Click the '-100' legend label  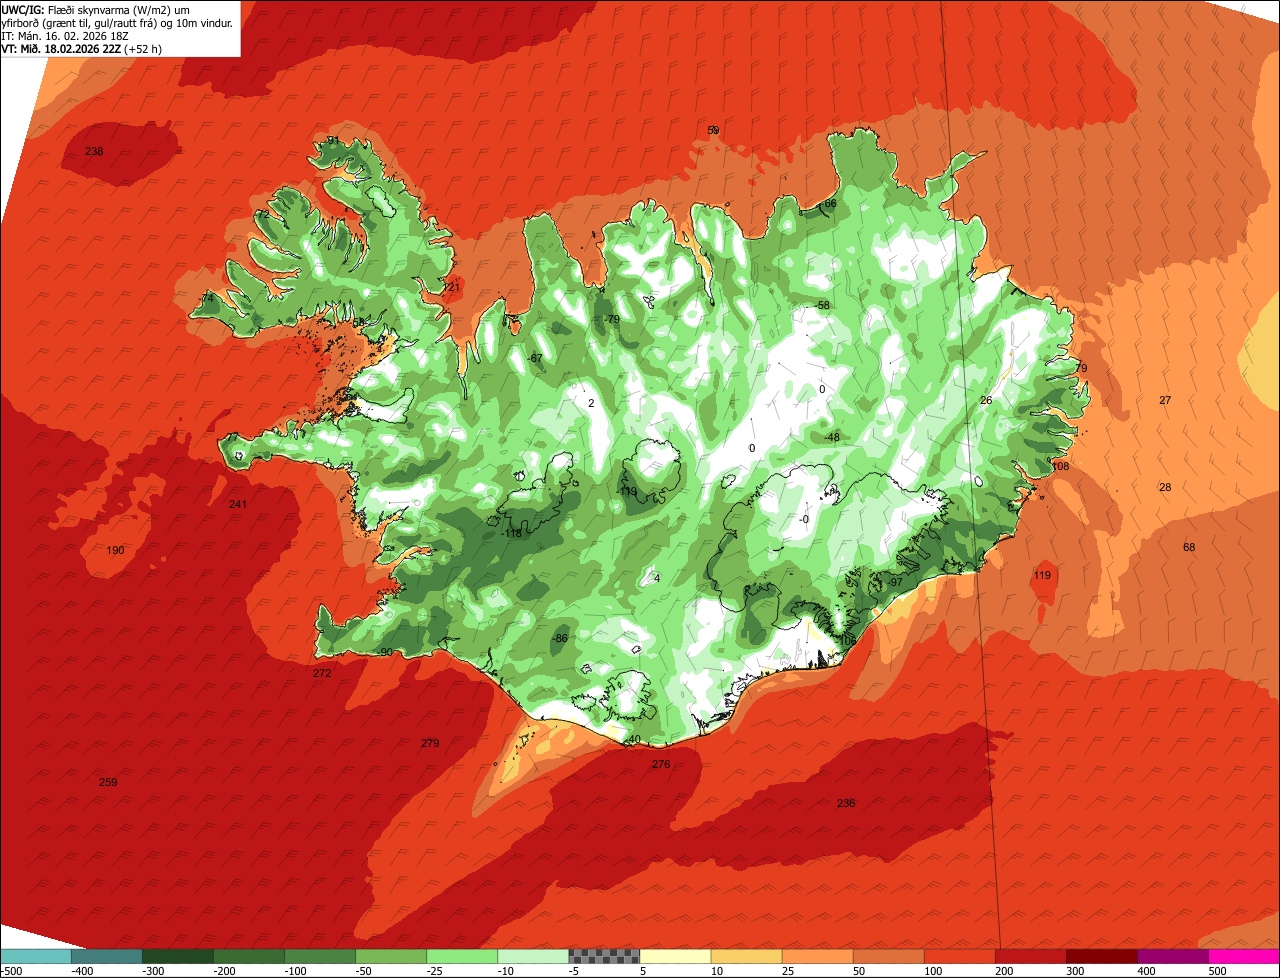pyautogui.click(x=297, y=971)
